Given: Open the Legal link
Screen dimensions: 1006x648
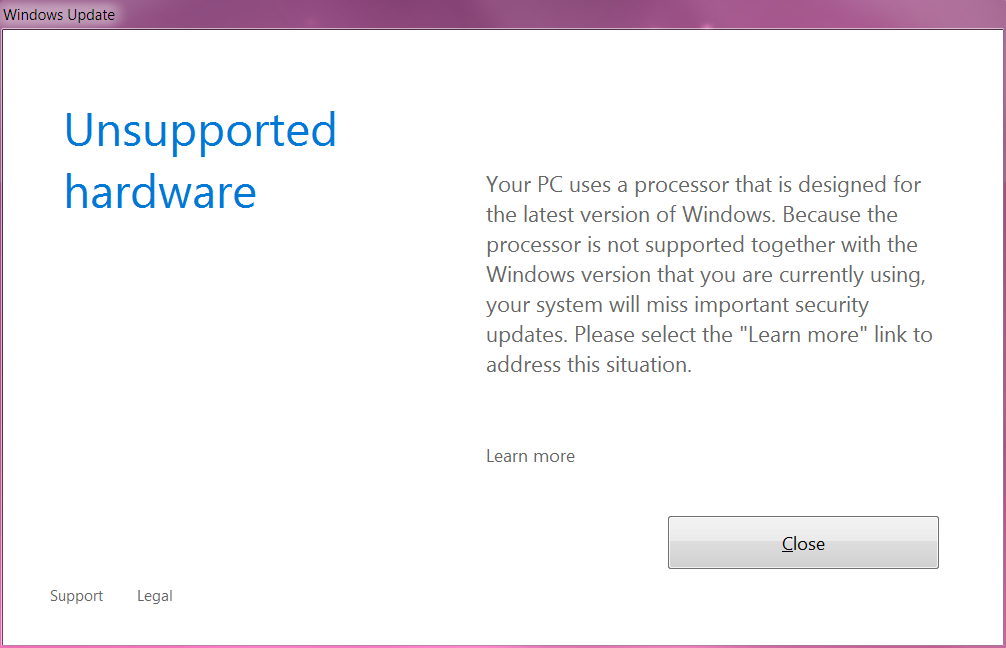Looking at the screenshot, I should [155, 596].
